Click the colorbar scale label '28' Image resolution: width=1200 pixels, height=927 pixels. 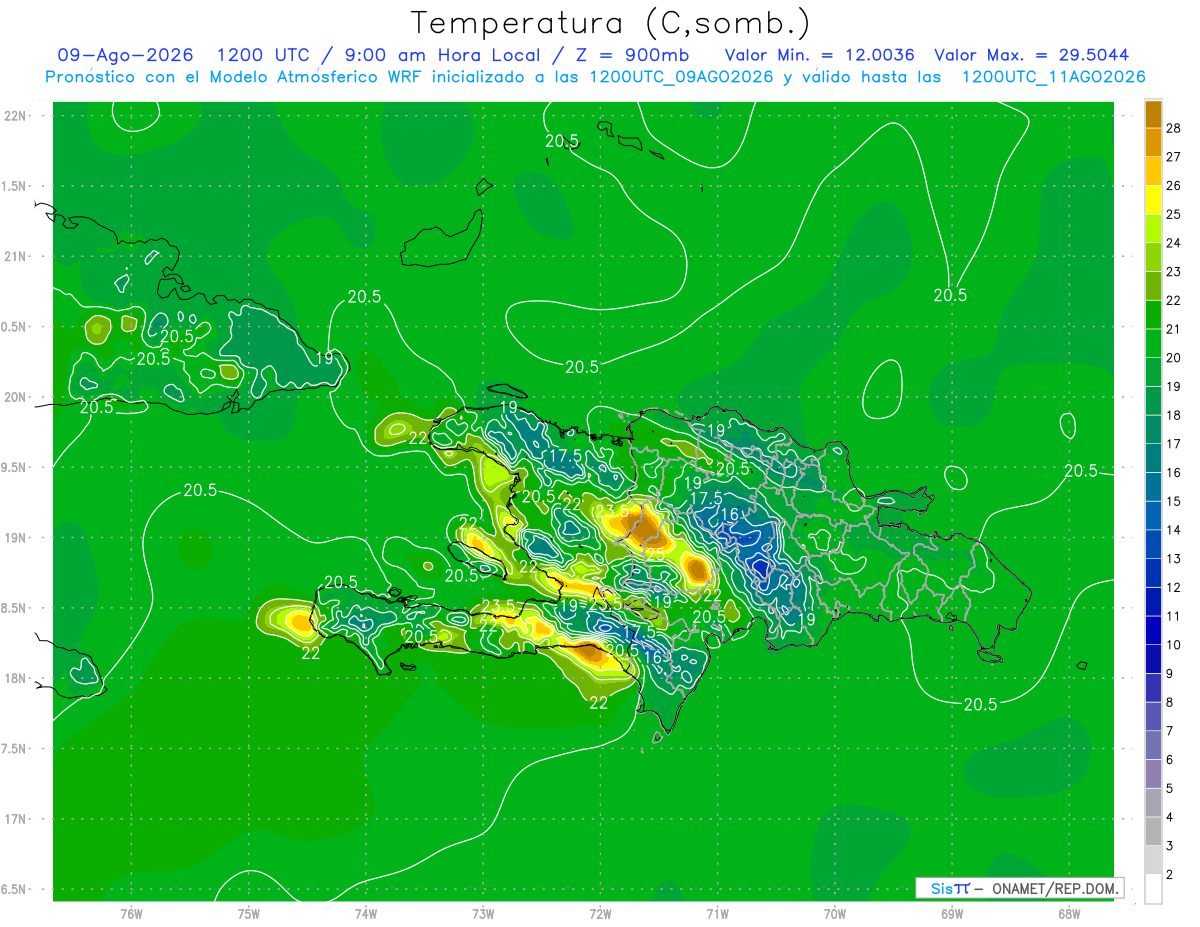[x=1174, y=128]
